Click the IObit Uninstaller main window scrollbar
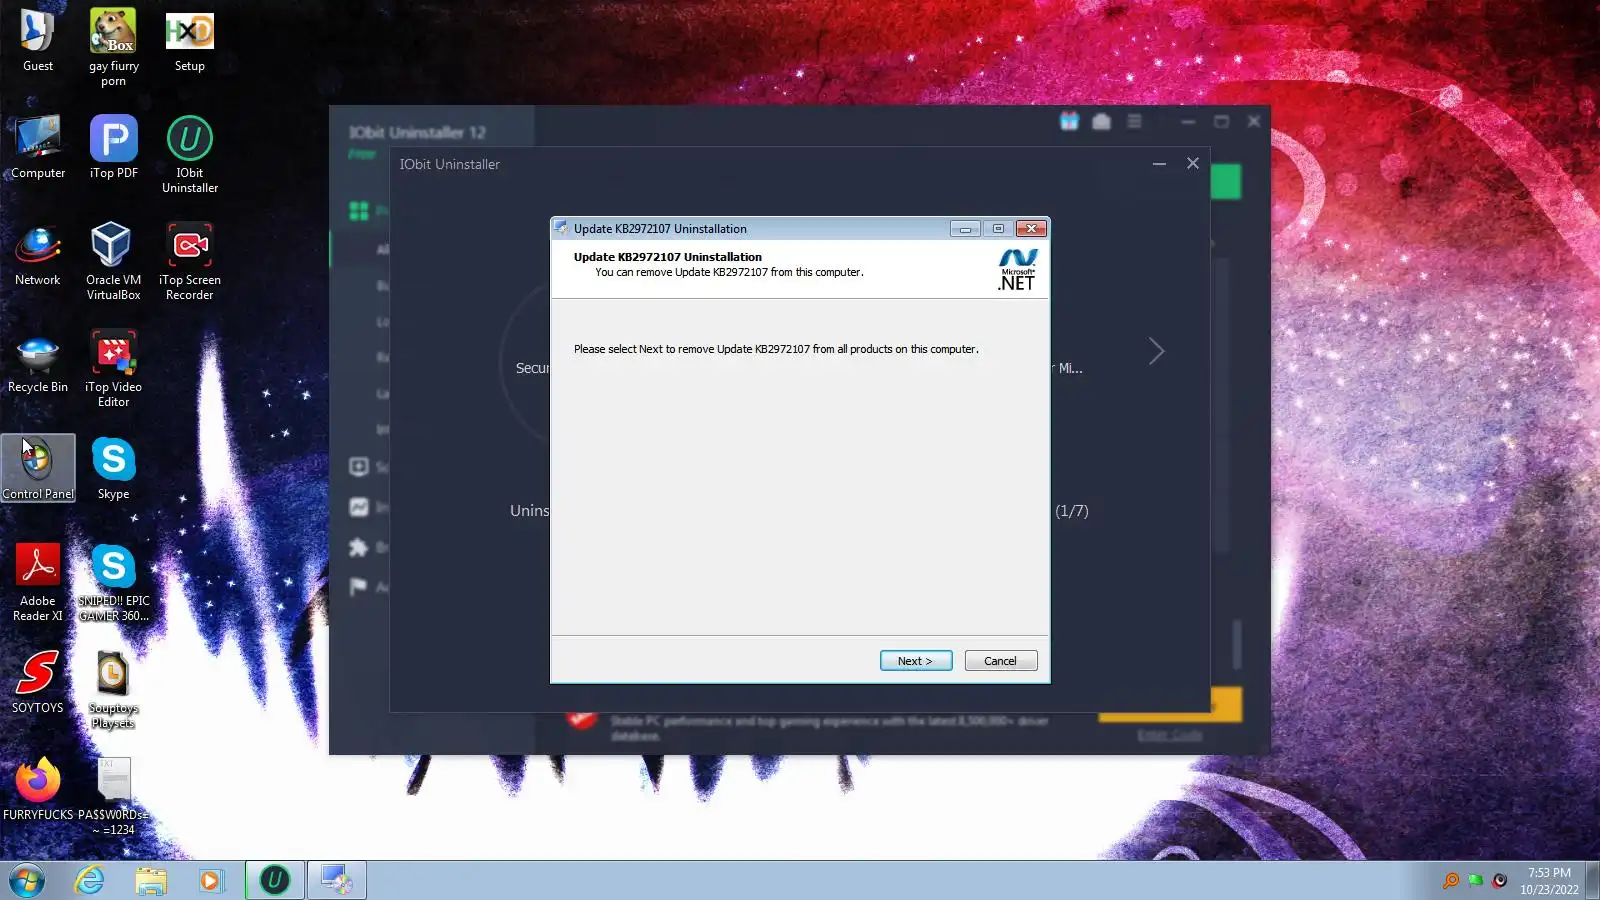The width and height of the screenshot is (1600, 900). pyautogui.click(x=1237, y=644)
